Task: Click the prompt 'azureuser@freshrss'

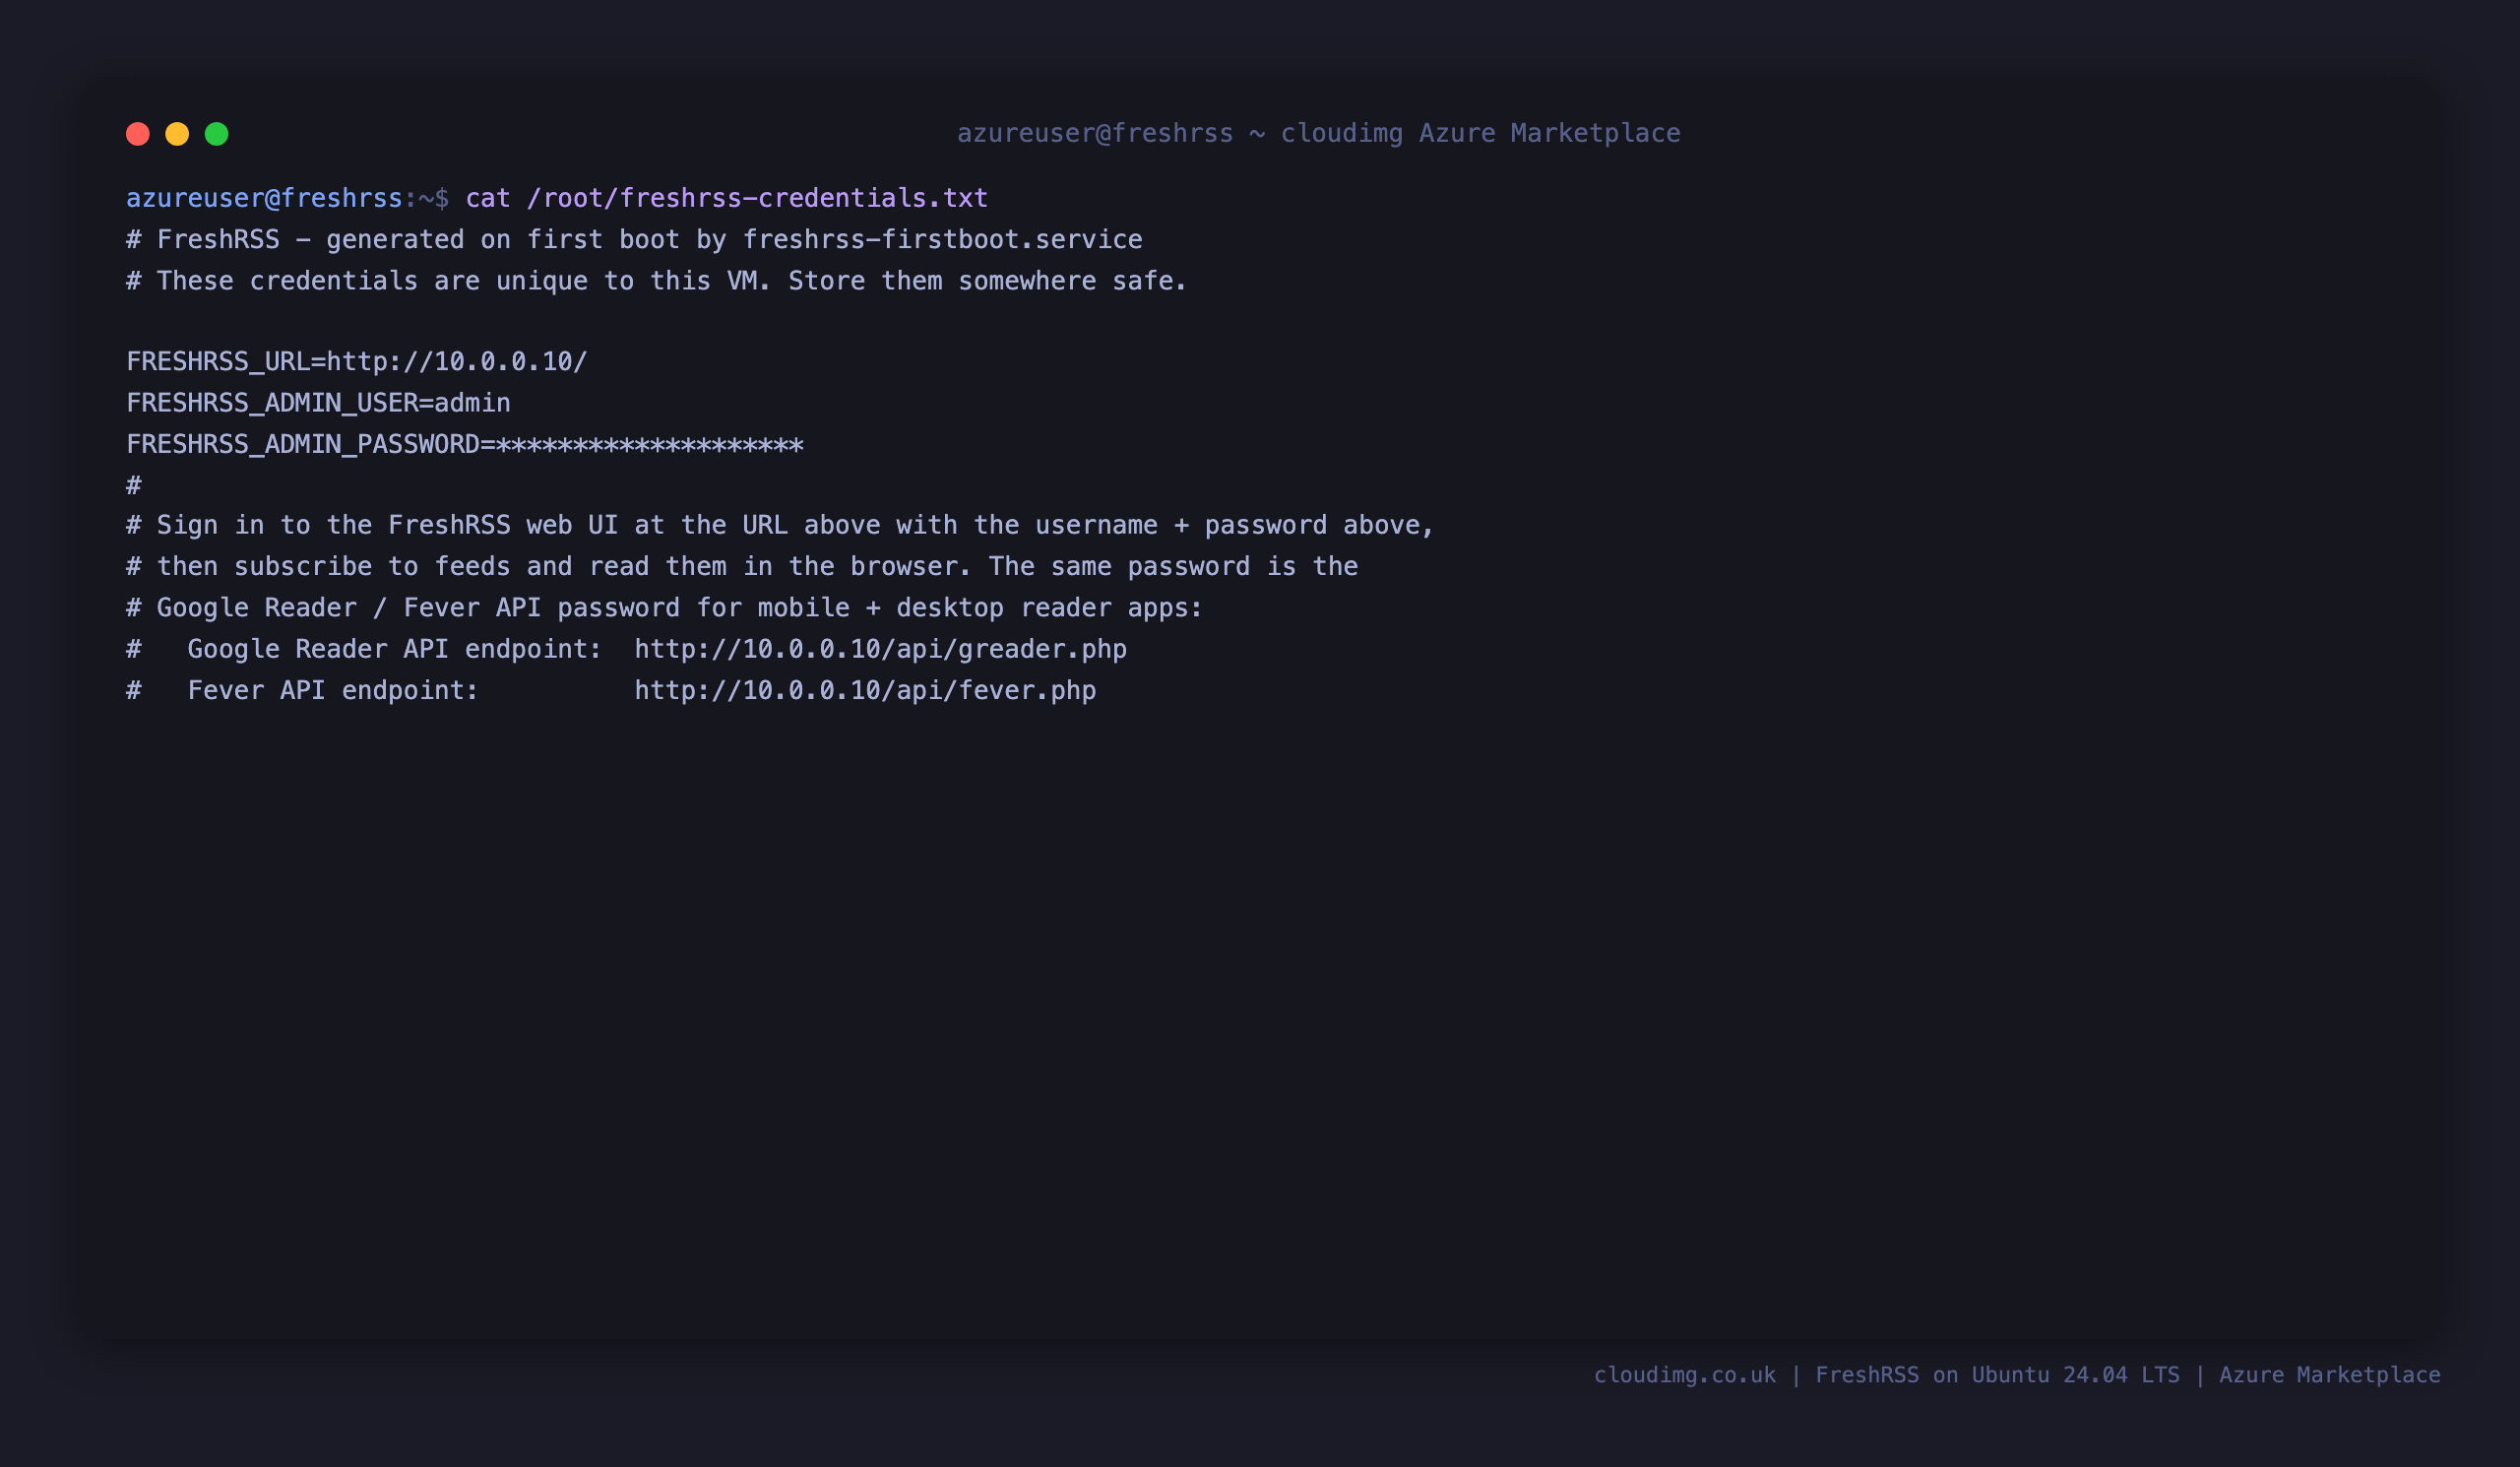Action: tap(264, 198)
